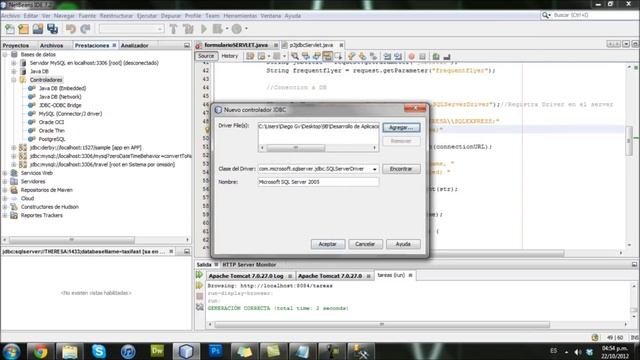Select the formularioSERVLET.java editor tab
Screen dimensions: 640x360
[236, 45]
